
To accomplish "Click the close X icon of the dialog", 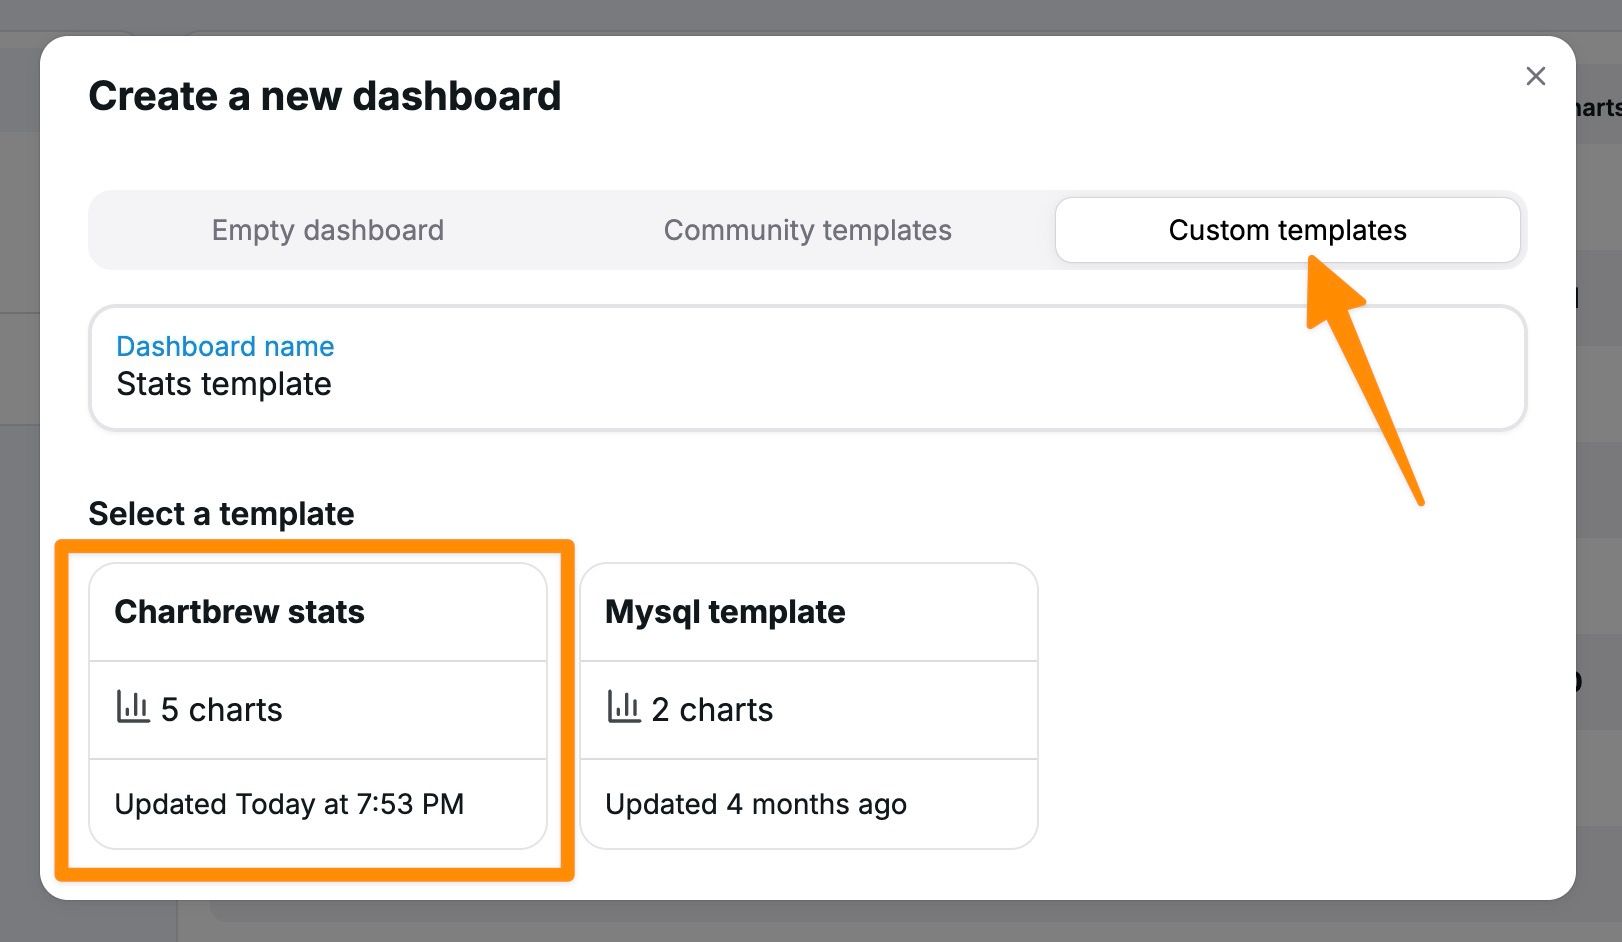I will (1536, 76).
